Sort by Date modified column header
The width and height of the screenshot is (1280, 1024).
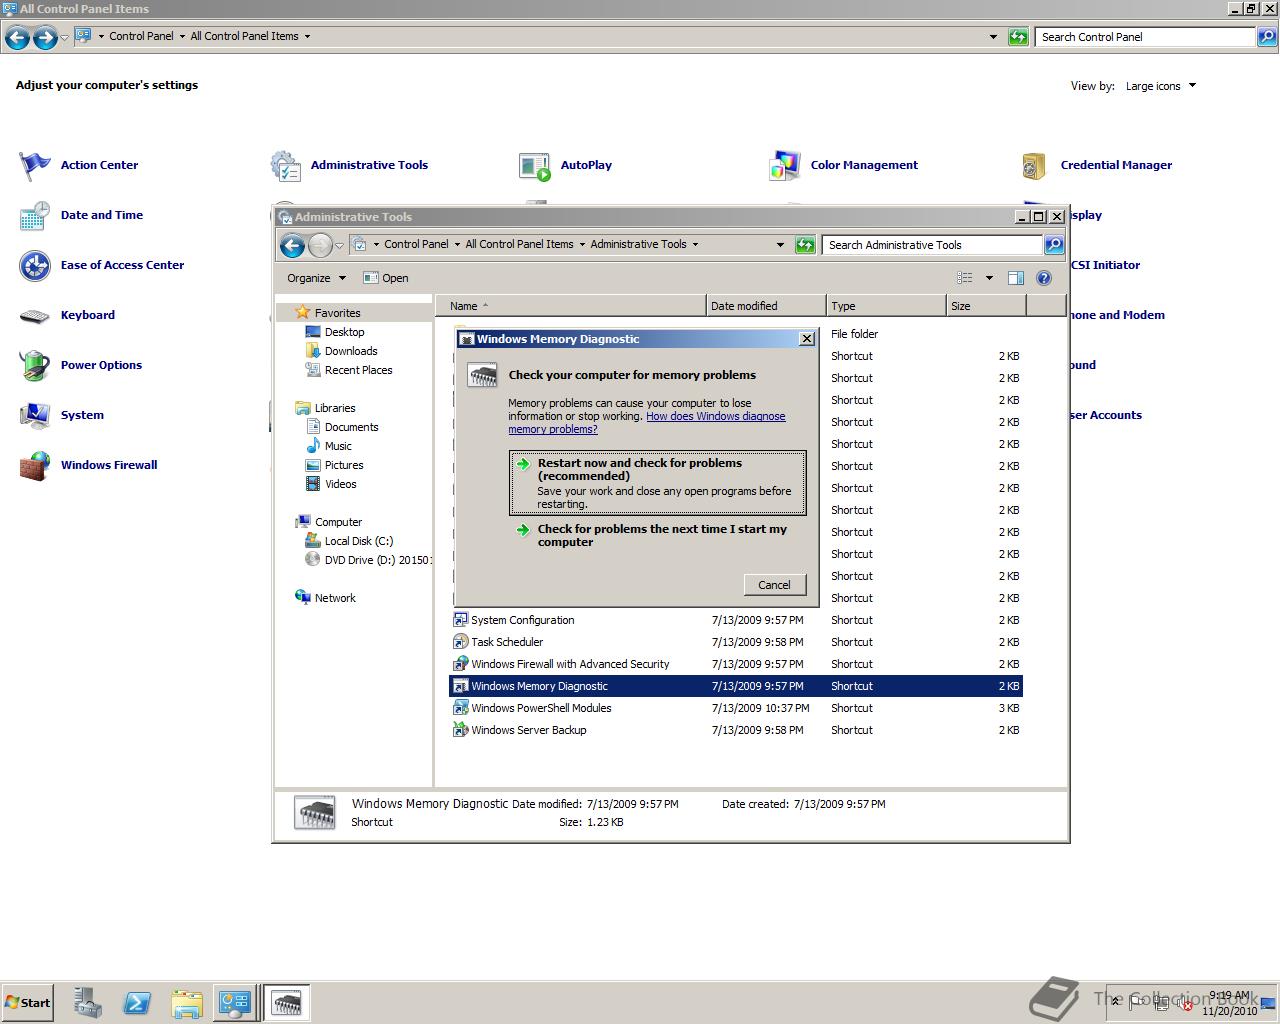766,306
